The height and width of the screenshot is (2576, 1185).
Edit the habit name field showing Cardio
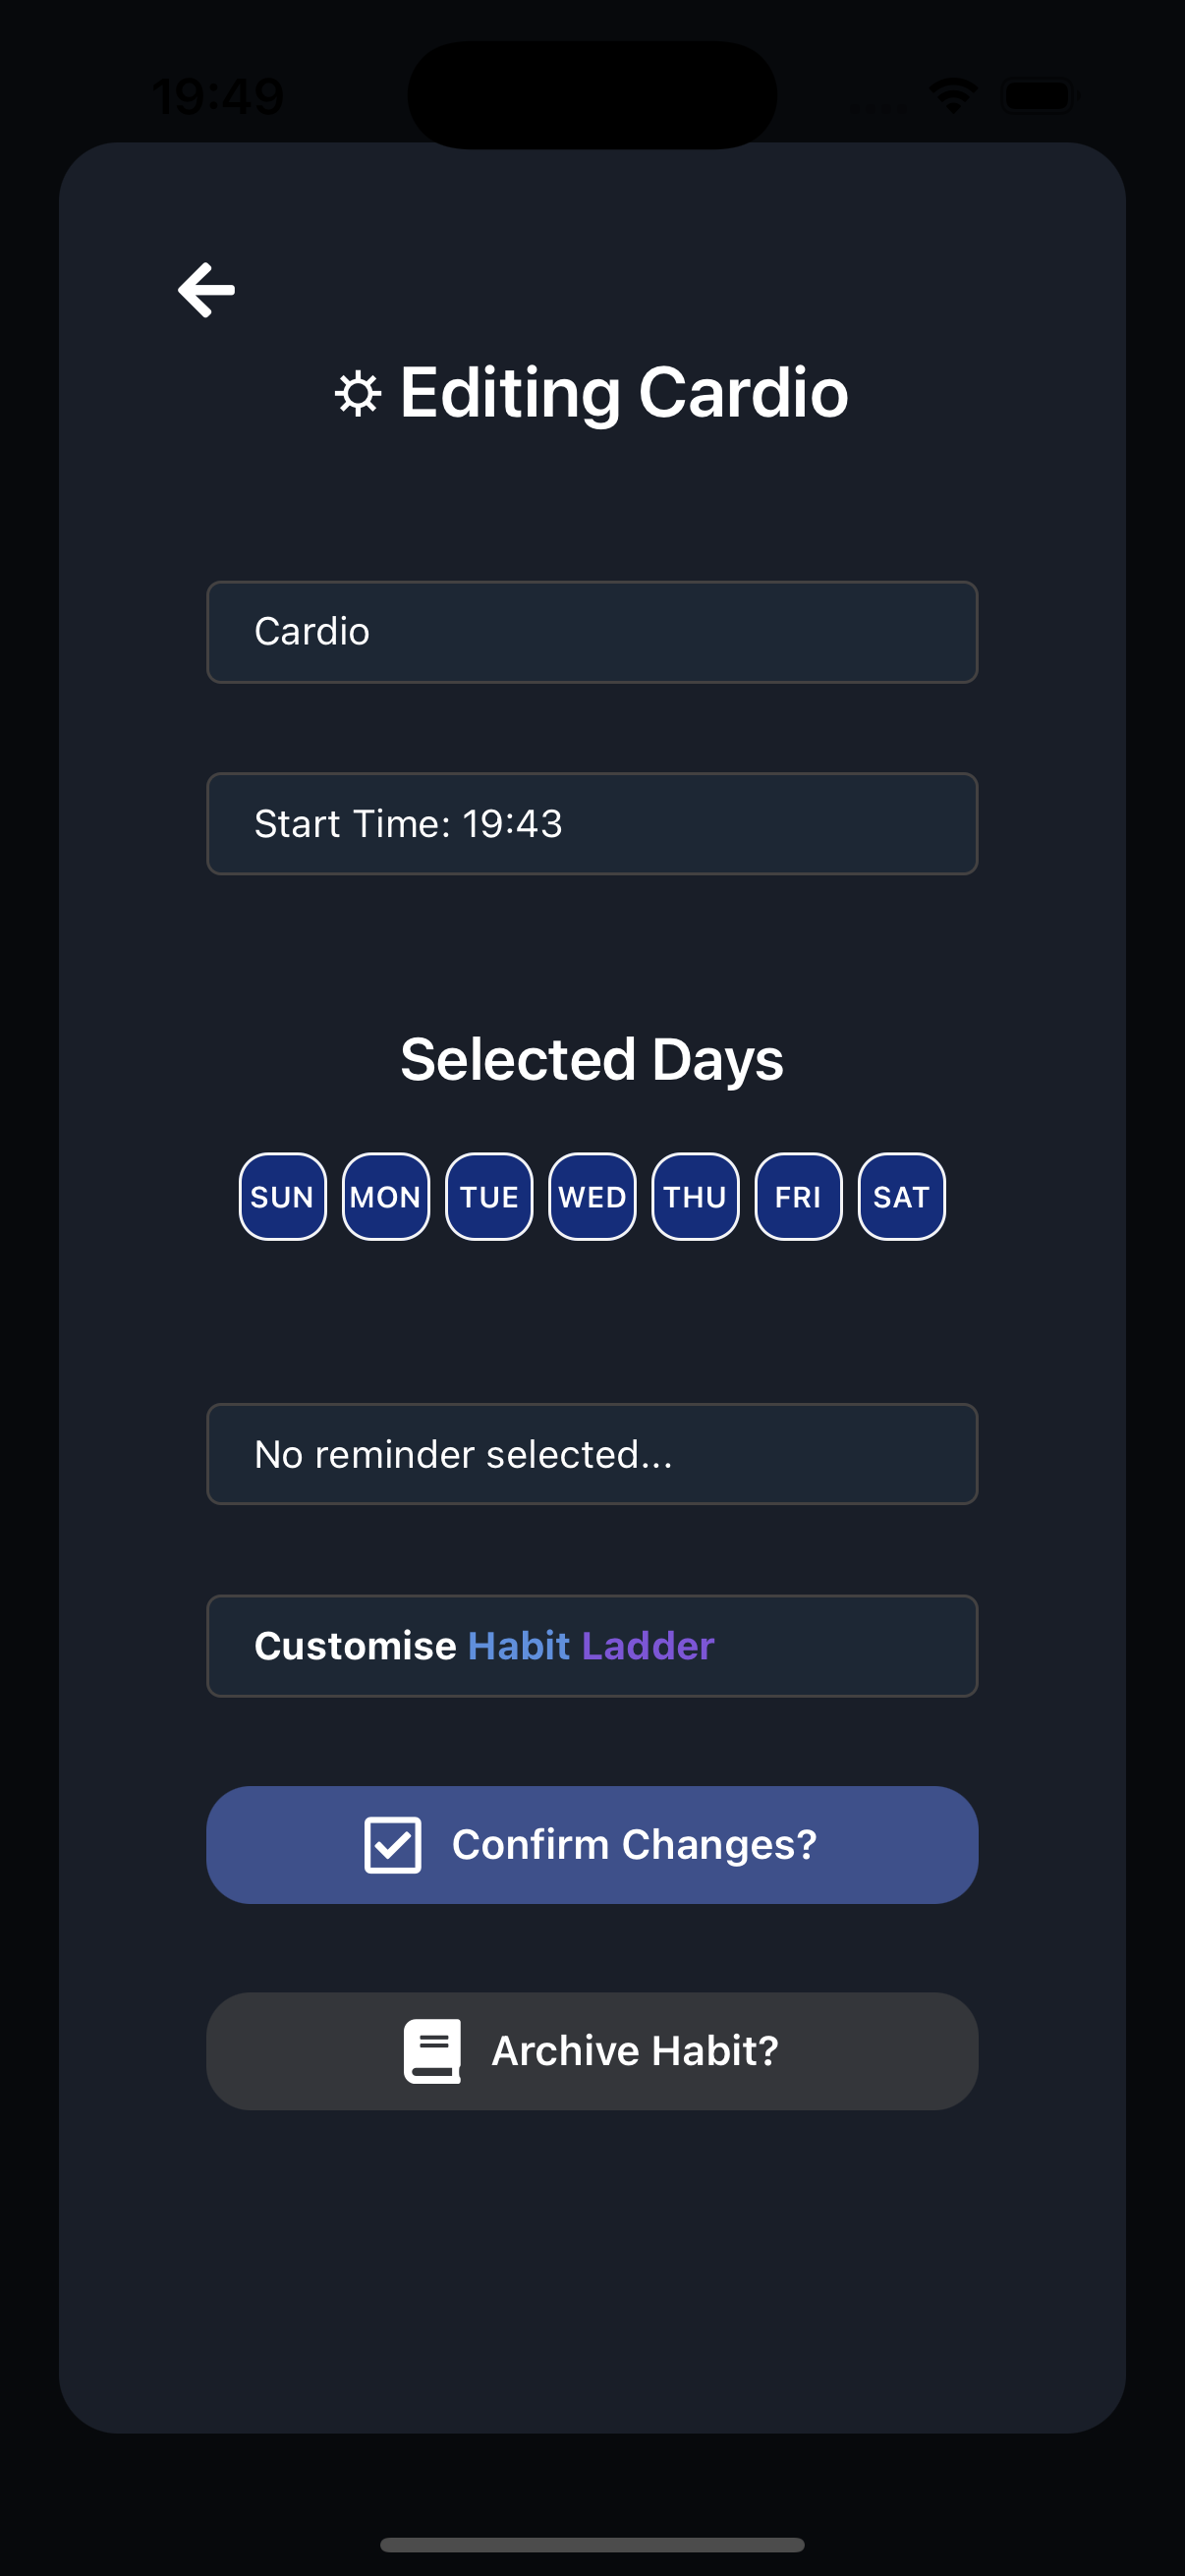(x=592, y=631)
